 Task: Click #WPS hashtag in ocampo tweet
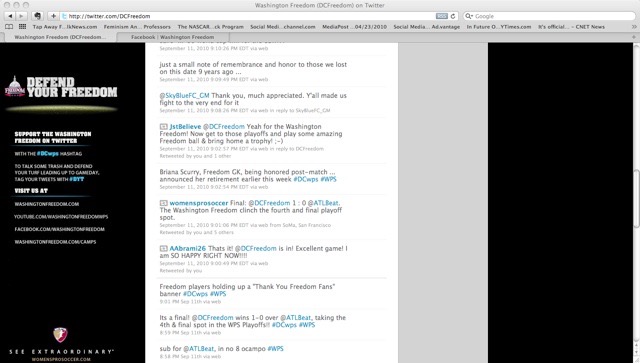point(275,349)
